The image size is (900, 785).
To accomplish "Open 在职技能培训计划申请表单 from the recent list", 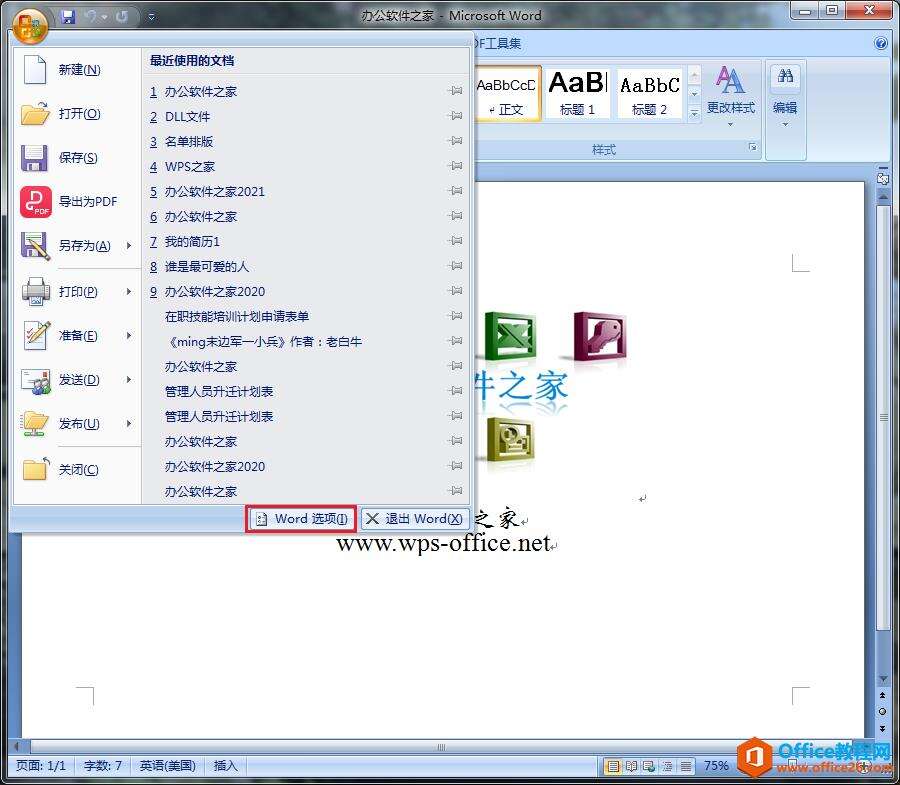I will 307,316.
